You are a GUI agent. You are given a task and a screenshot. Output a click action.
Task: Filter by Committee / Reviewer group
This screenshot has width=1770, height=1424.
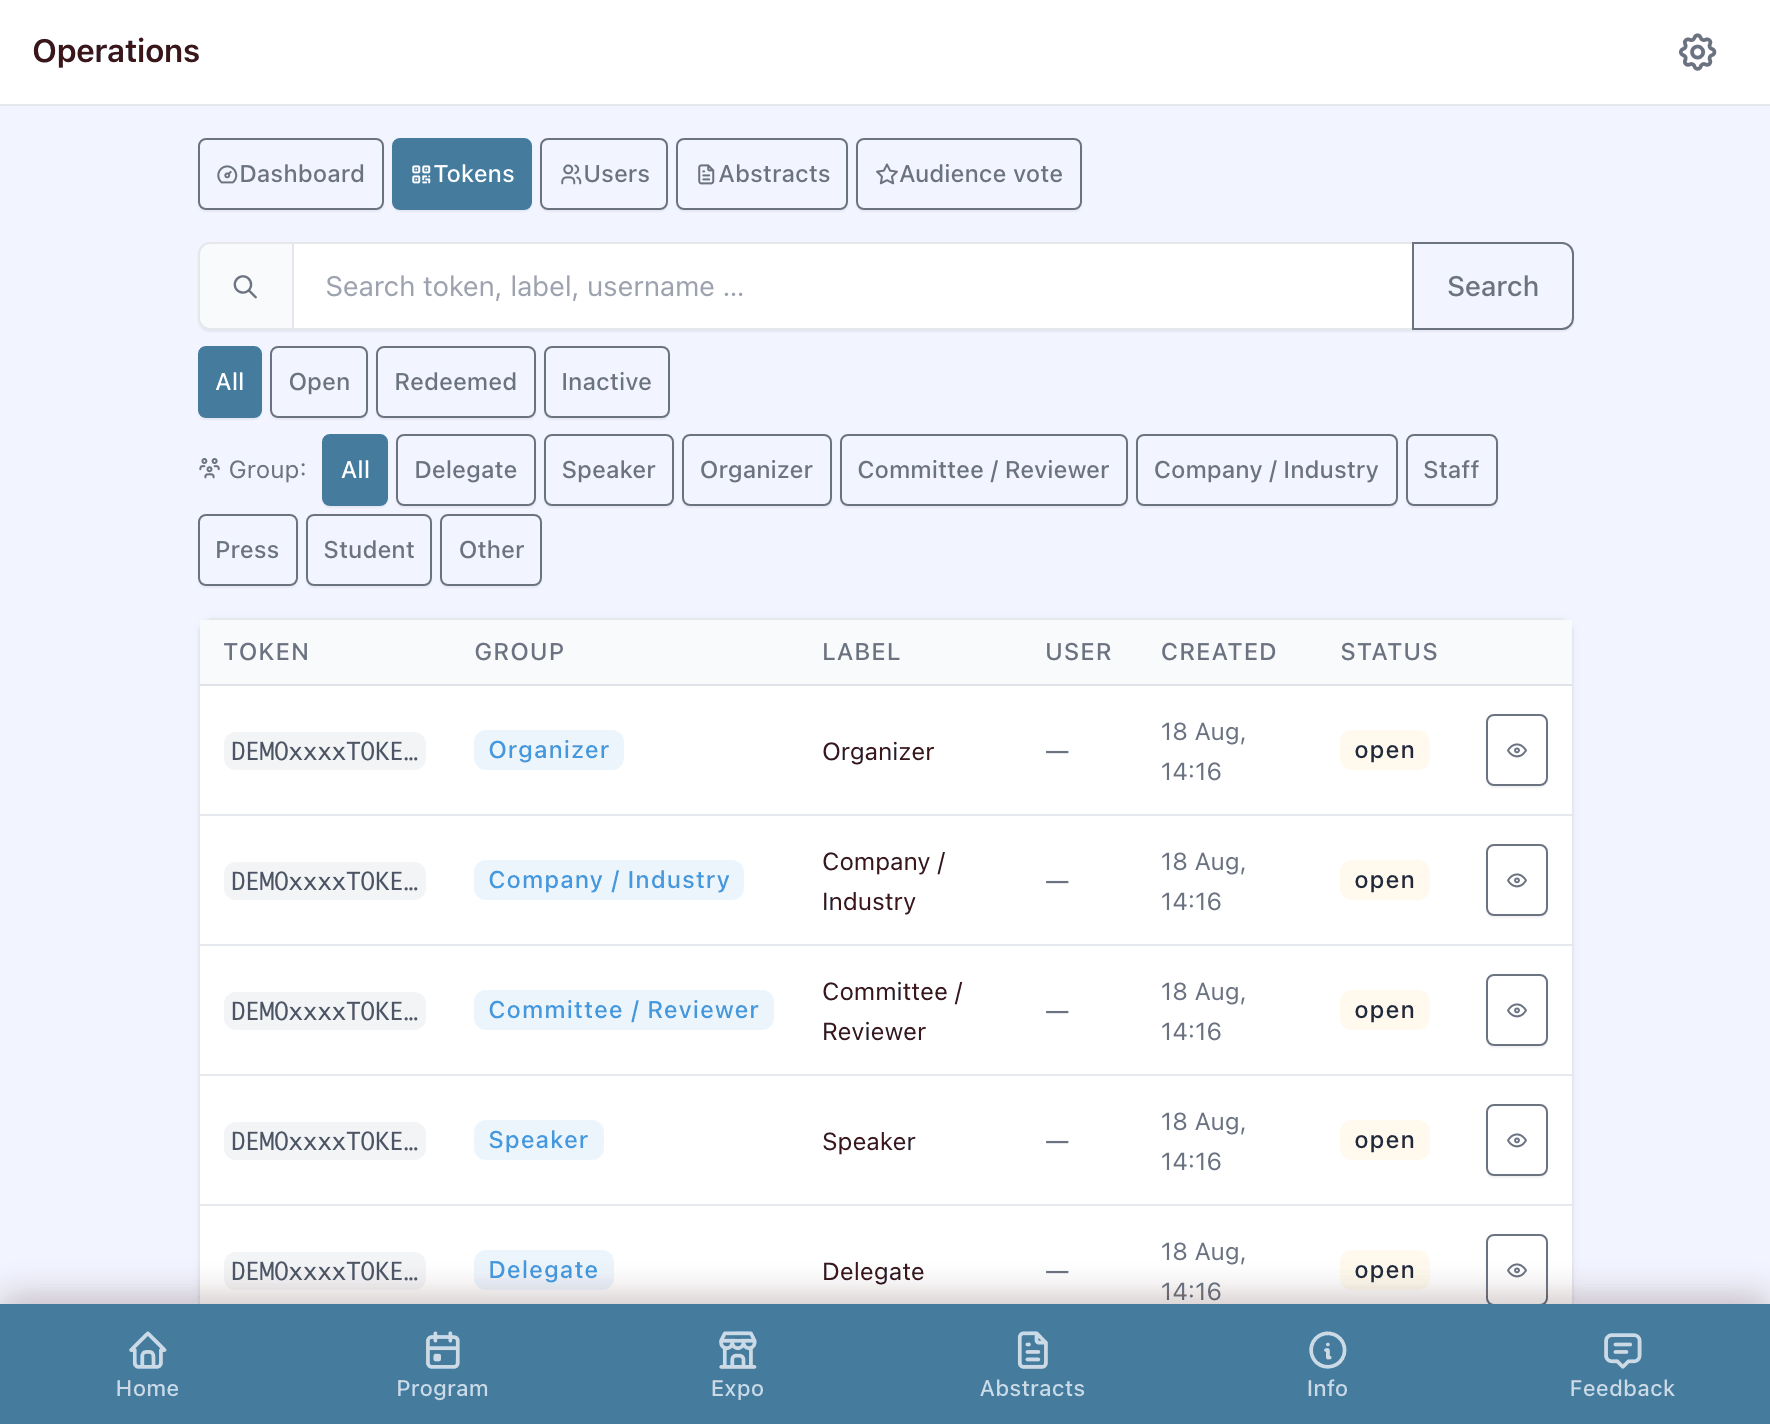984,470
